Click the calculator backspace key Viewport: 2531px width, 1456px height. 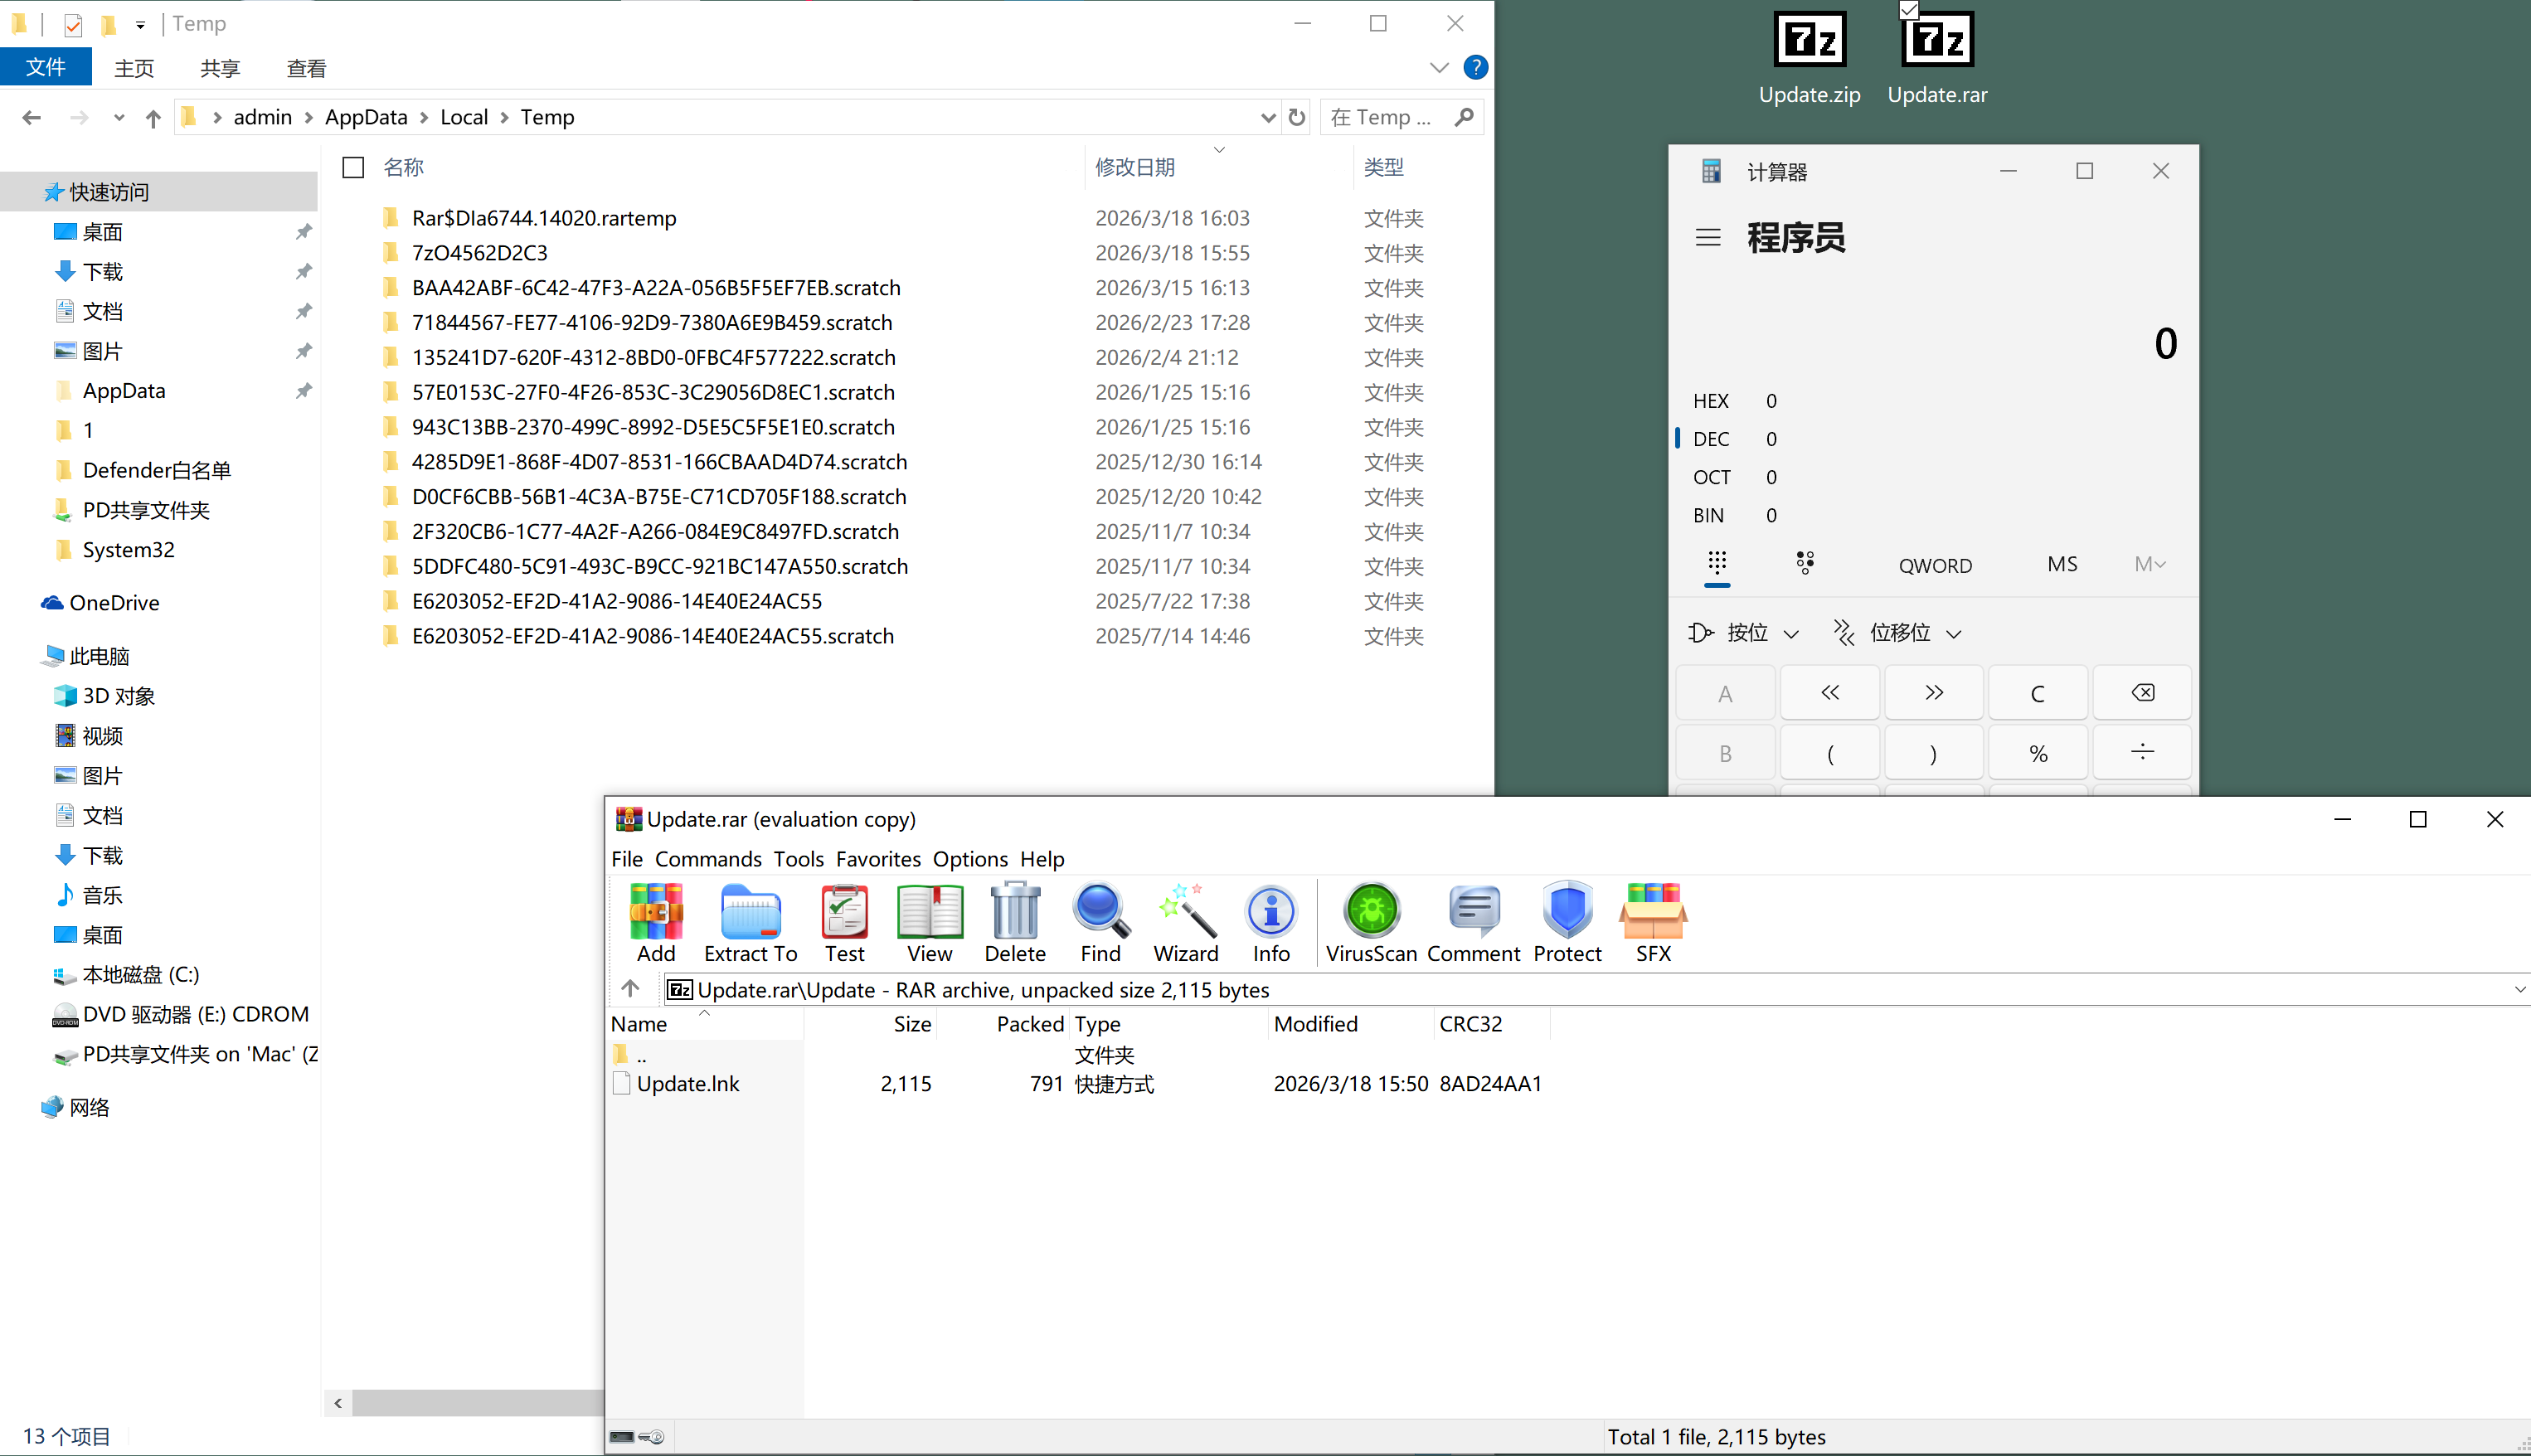point(2142,693)
